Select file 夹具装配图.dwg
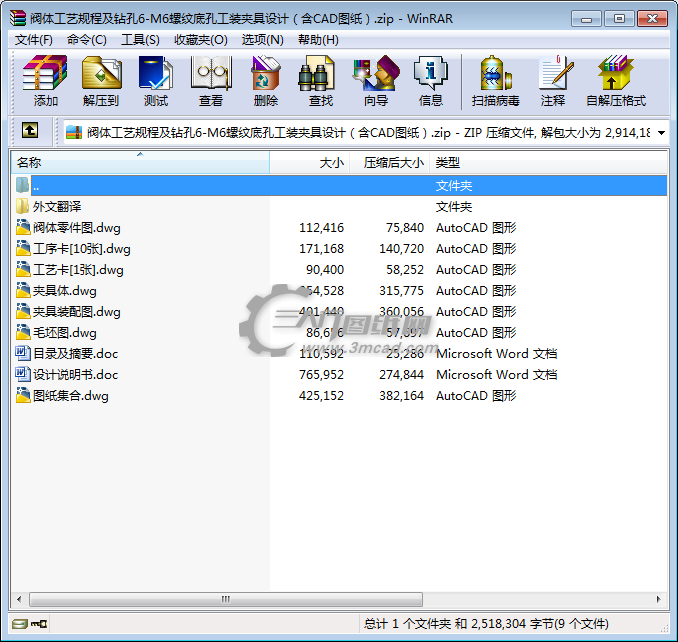 [x=77, y=312]
